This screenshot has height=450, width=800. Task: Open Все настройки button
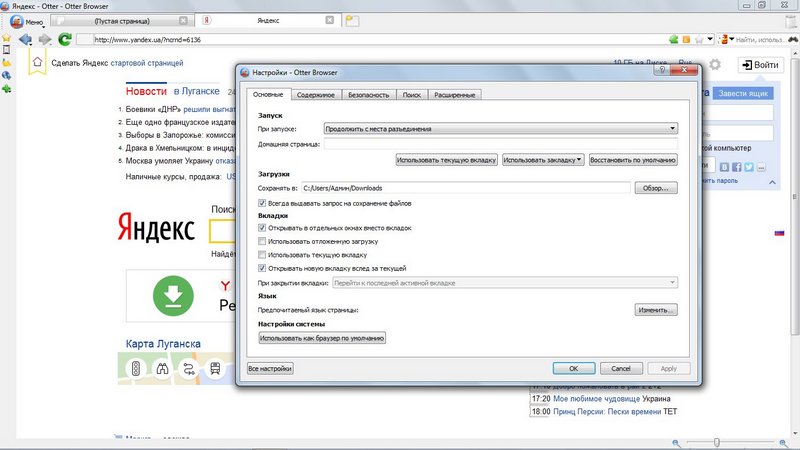(270, 368)
